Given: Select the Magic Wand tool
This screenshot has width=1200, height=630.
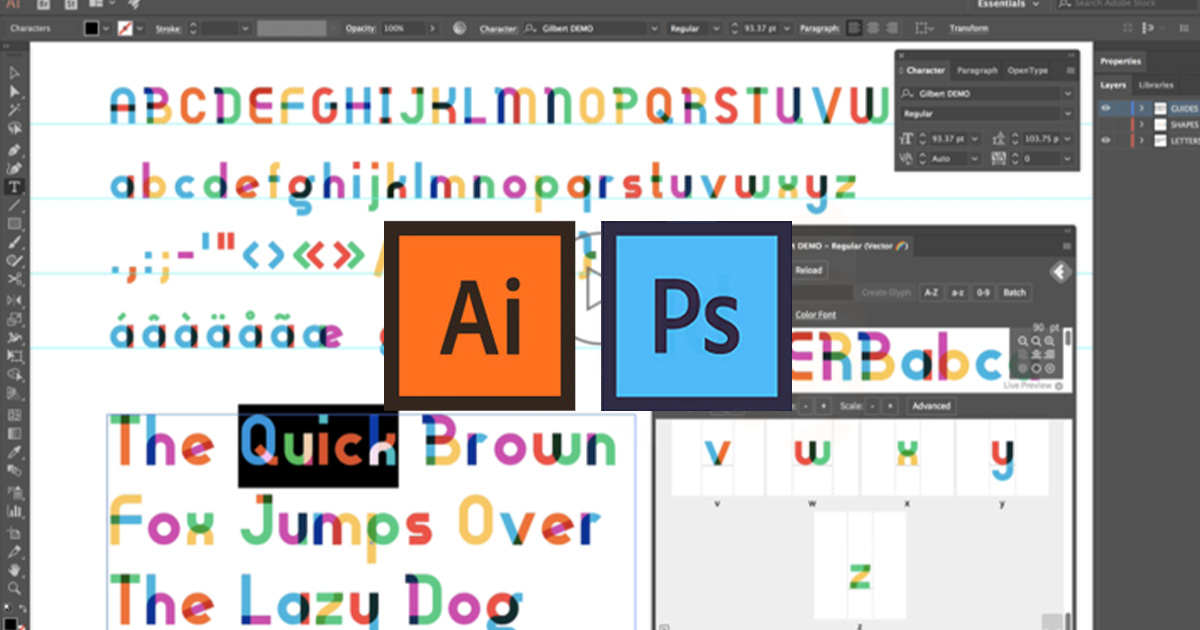Looking at the screenshot, I should (15, 111).
